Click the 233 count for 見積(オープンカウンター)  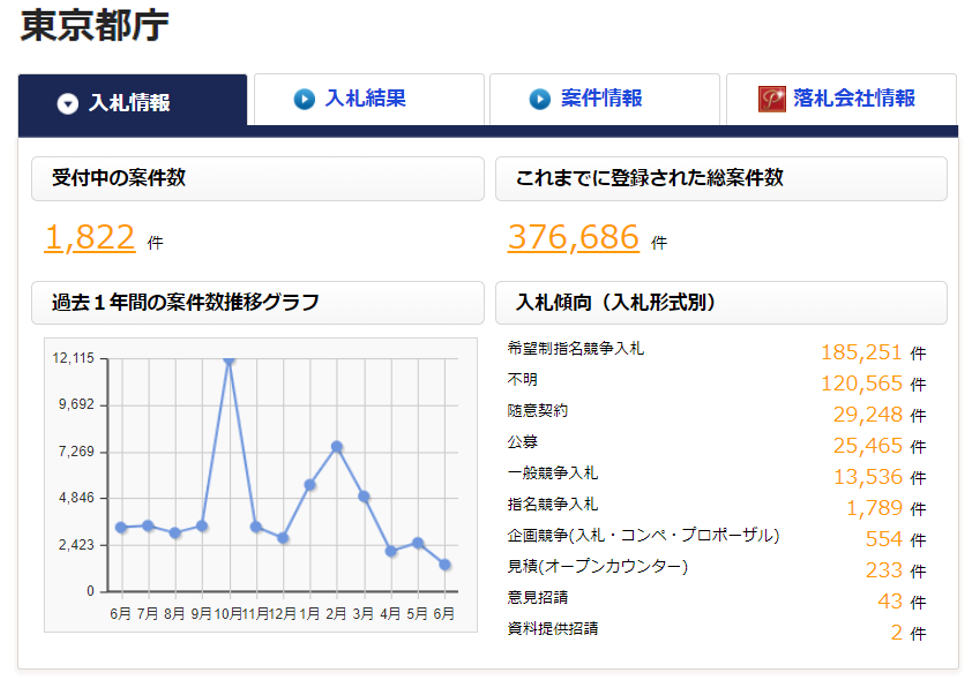pos(884,570)
